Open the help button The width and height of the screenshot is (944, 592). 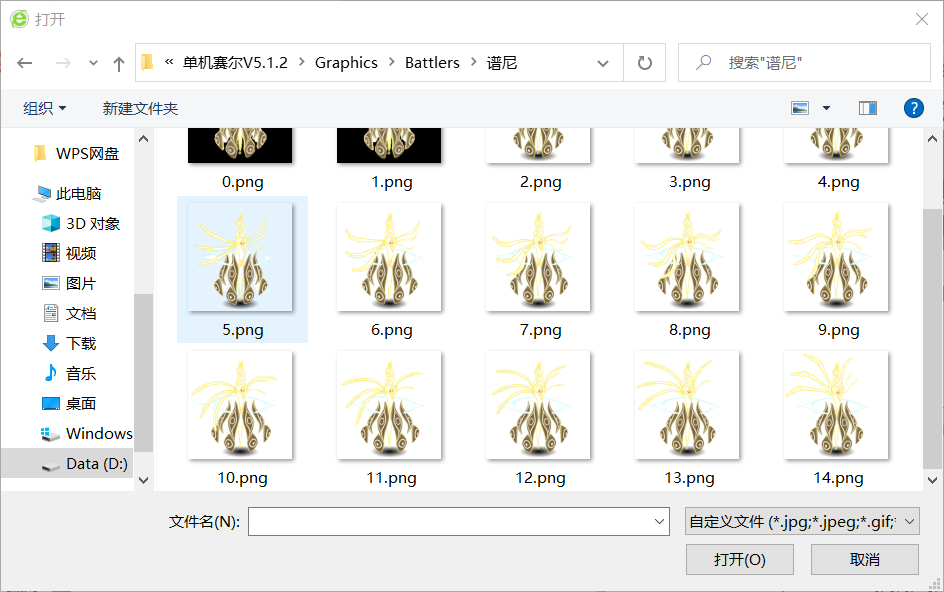913,108
